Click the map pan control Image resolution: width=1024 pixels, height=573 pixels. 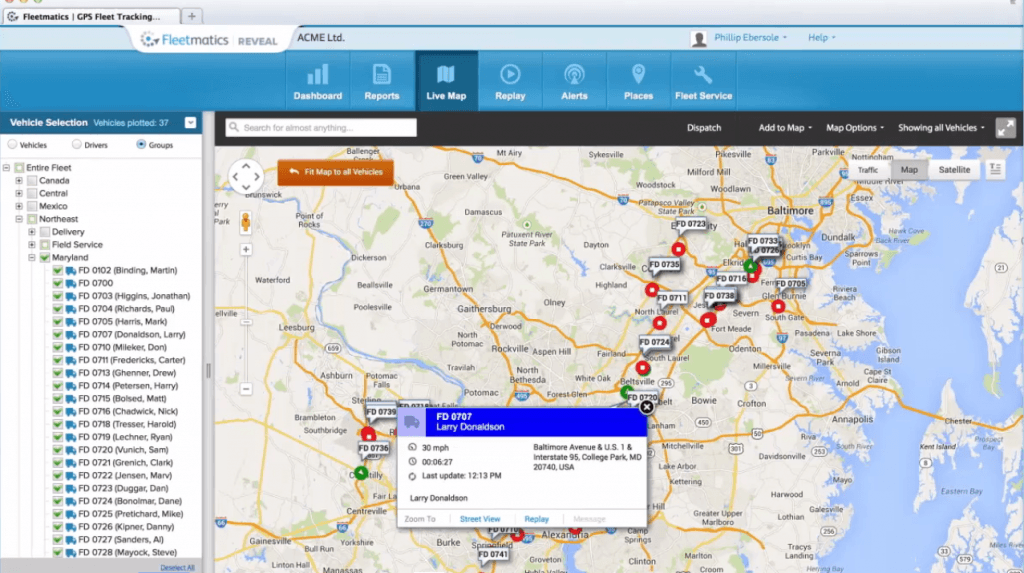click(x=246, y=176)
